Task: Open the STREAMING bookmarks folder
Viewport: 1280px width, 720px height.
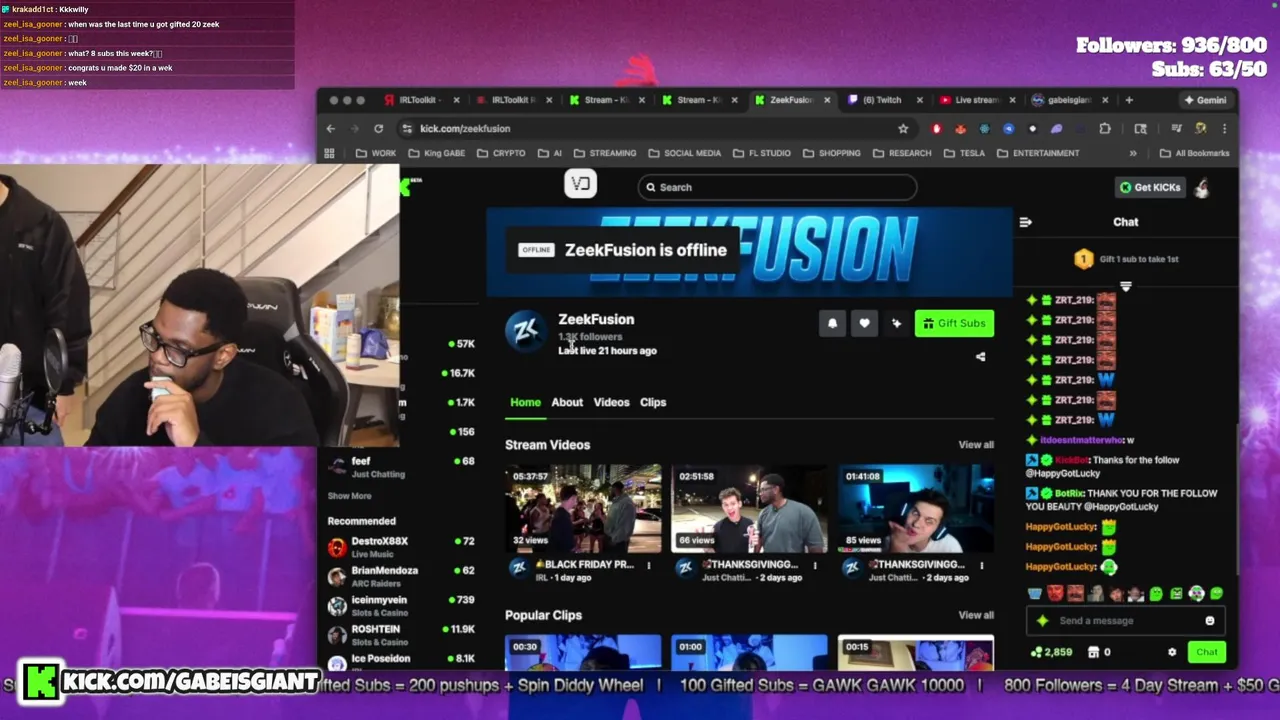Action: click(604, 153)
